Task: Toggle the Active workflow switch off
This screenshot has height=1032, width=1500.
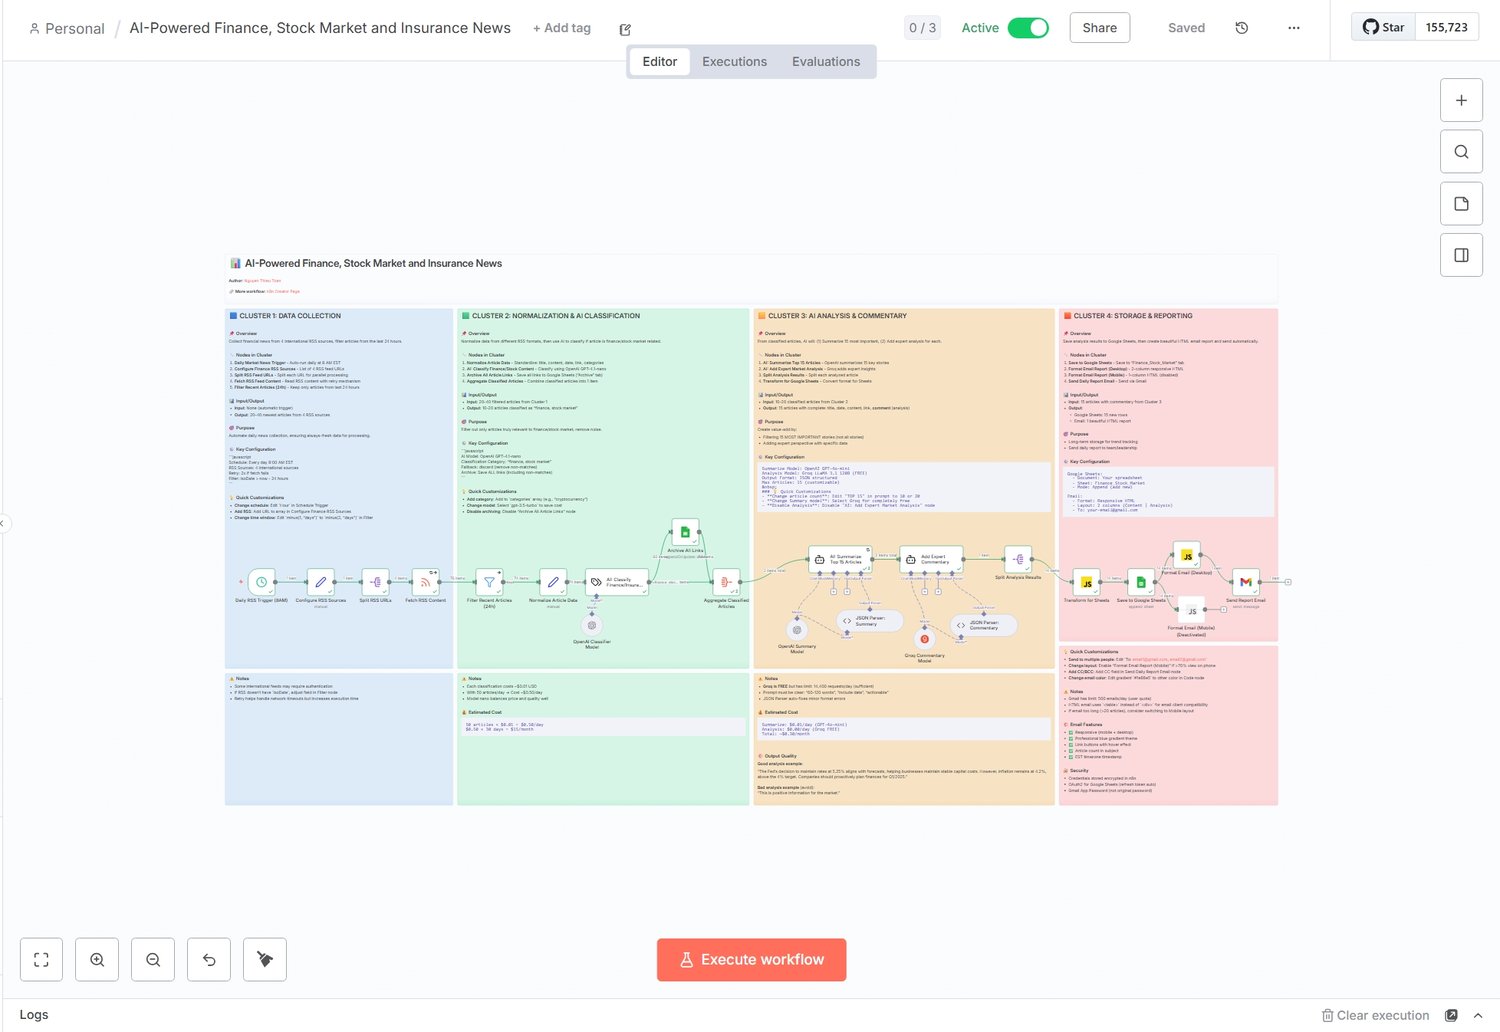Action: (1028, 28)
